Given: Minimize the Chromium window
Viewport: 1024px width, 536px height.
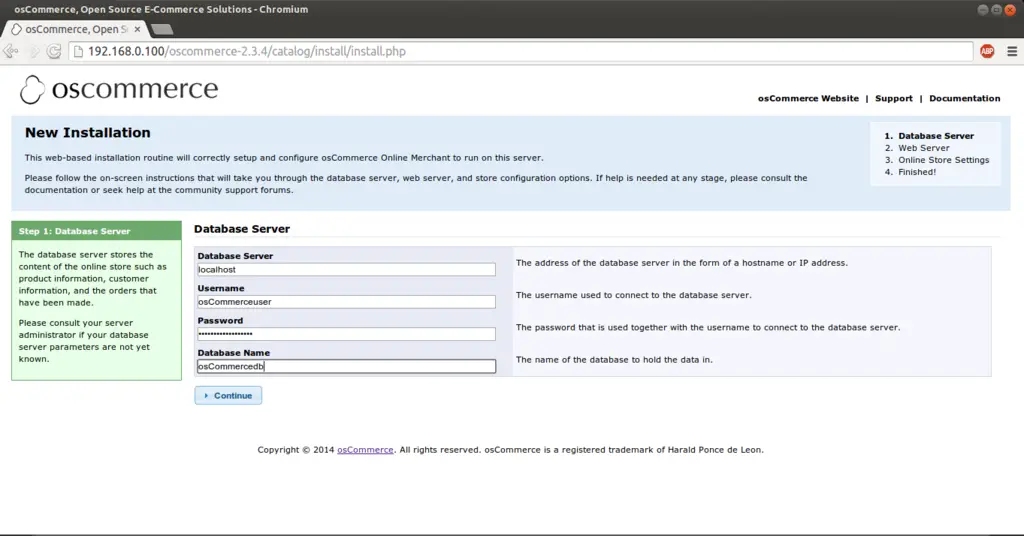Looking at the screenshot, I should (x=982, y=10).
